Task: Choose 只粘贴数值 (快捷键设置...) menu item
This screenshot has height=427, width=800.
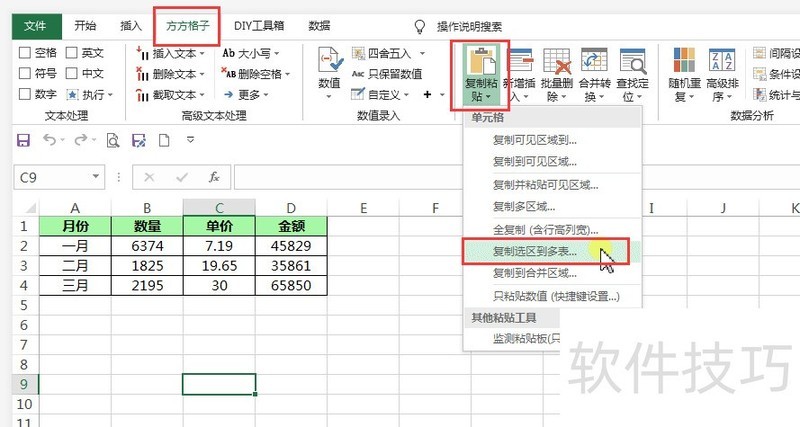Action: 552,296
